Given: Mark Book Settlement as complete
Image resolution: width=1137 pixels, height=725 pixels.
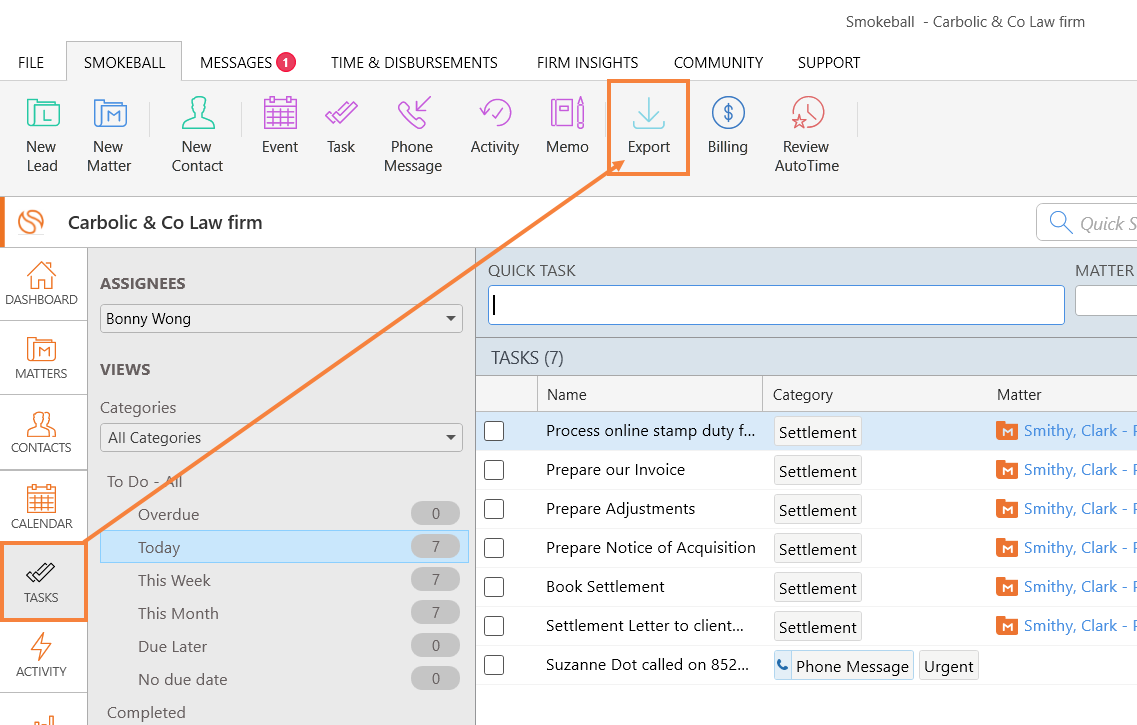Looking at the screenshot, I should (x=493, y=587).
